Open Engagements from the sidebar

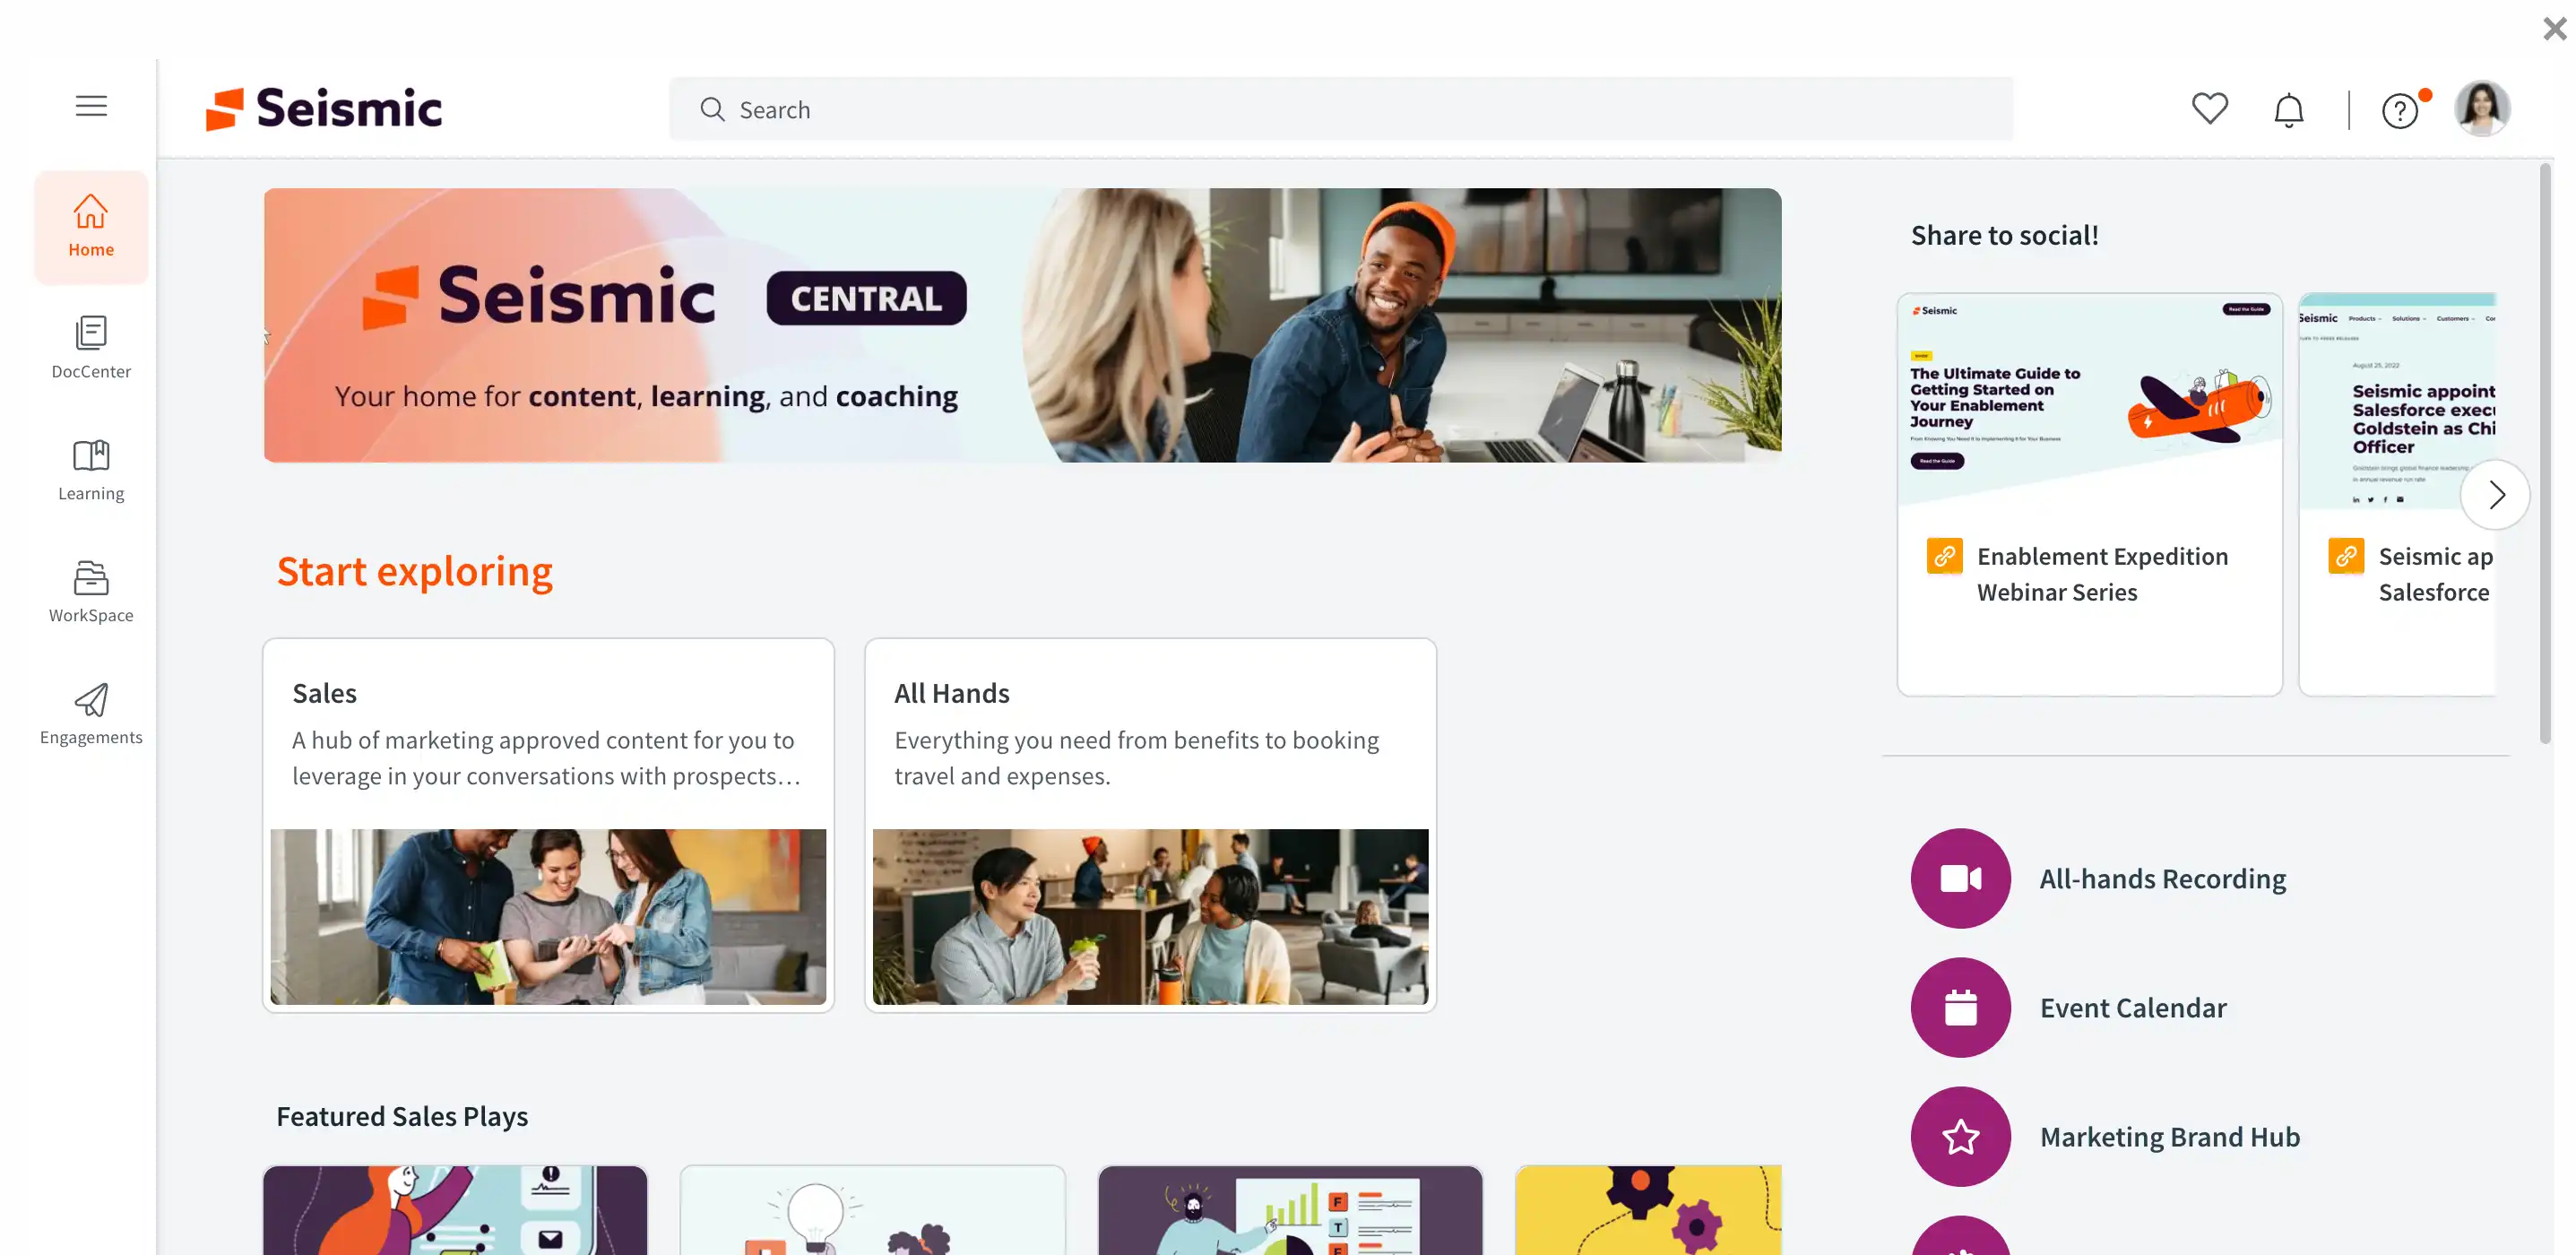[91, 714]
